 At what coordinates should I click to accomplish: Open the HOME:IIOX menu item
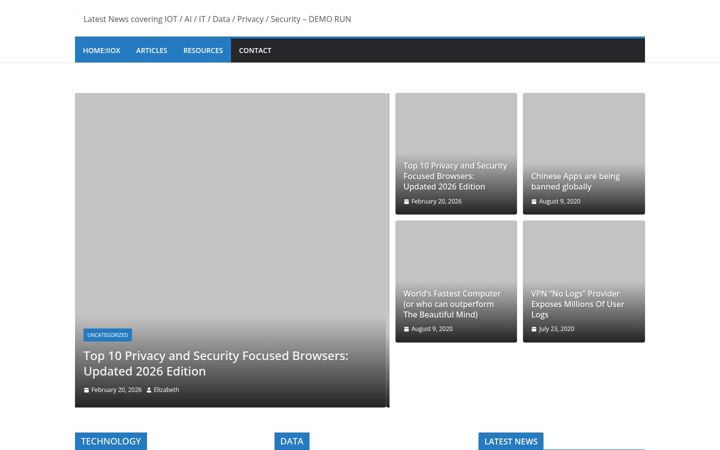click(x=101, y=51)
